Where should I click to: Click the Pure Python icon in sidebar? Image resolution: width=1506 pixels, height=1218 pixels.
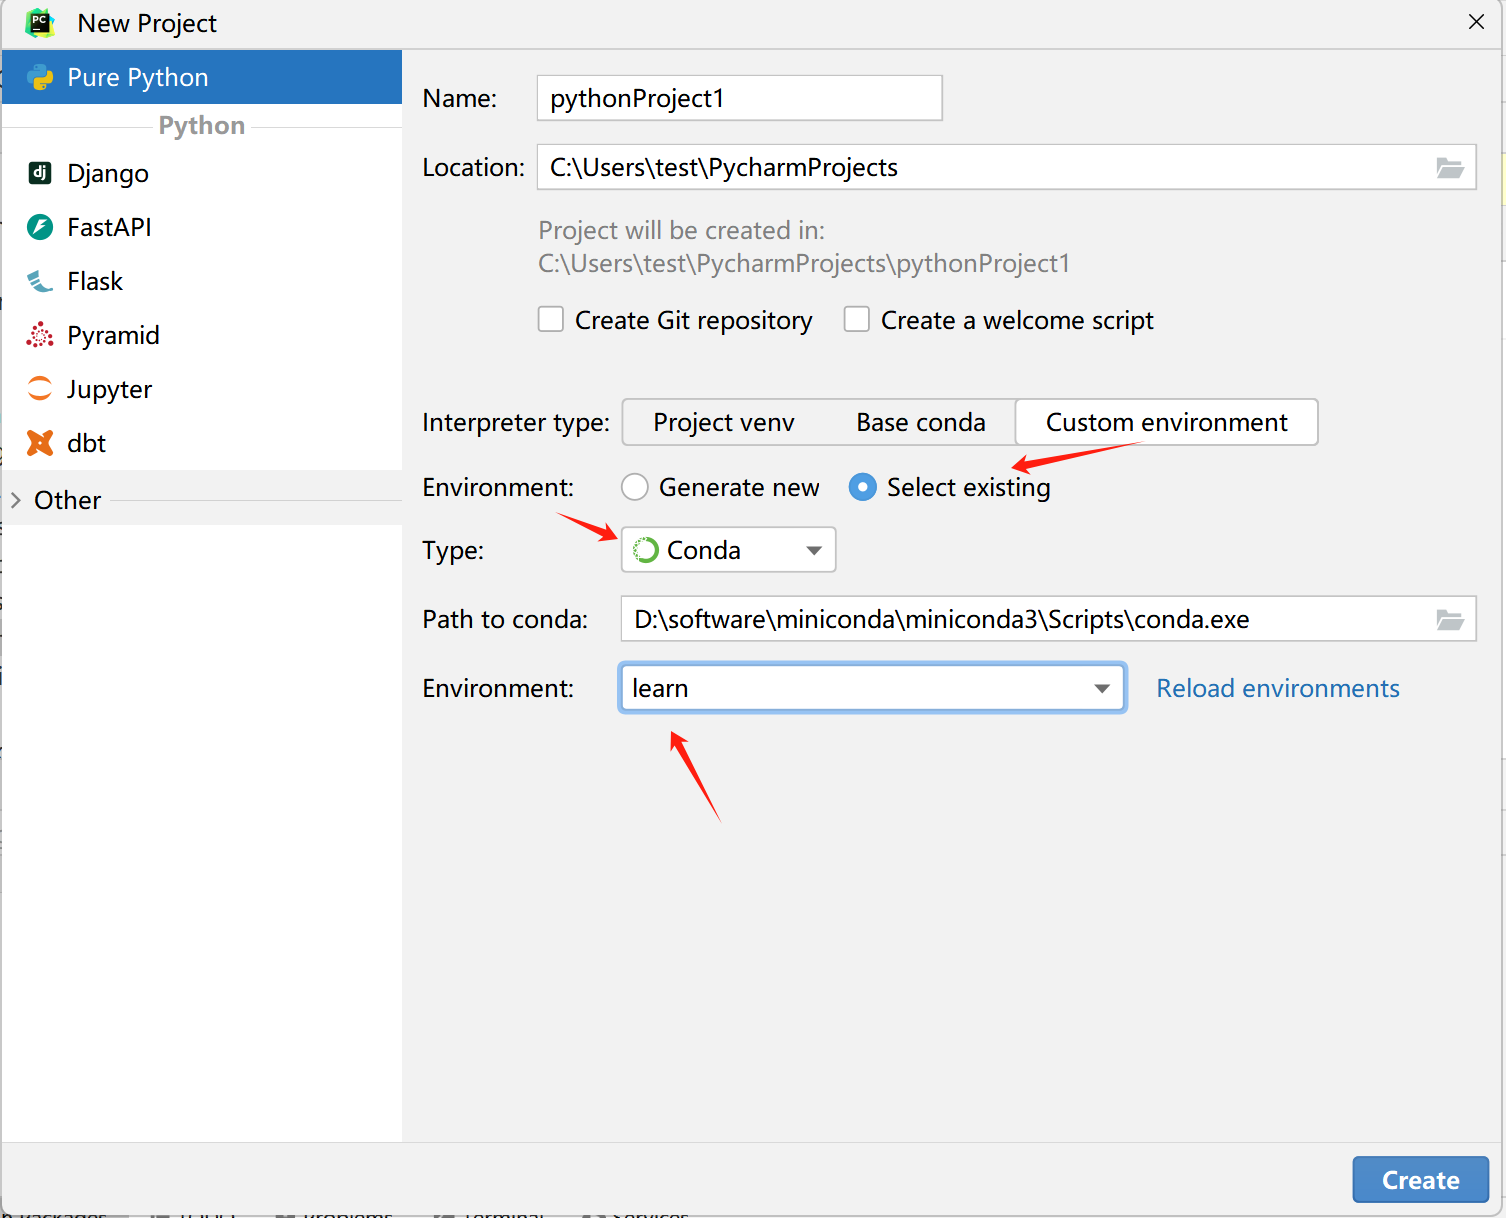point(40,77)
